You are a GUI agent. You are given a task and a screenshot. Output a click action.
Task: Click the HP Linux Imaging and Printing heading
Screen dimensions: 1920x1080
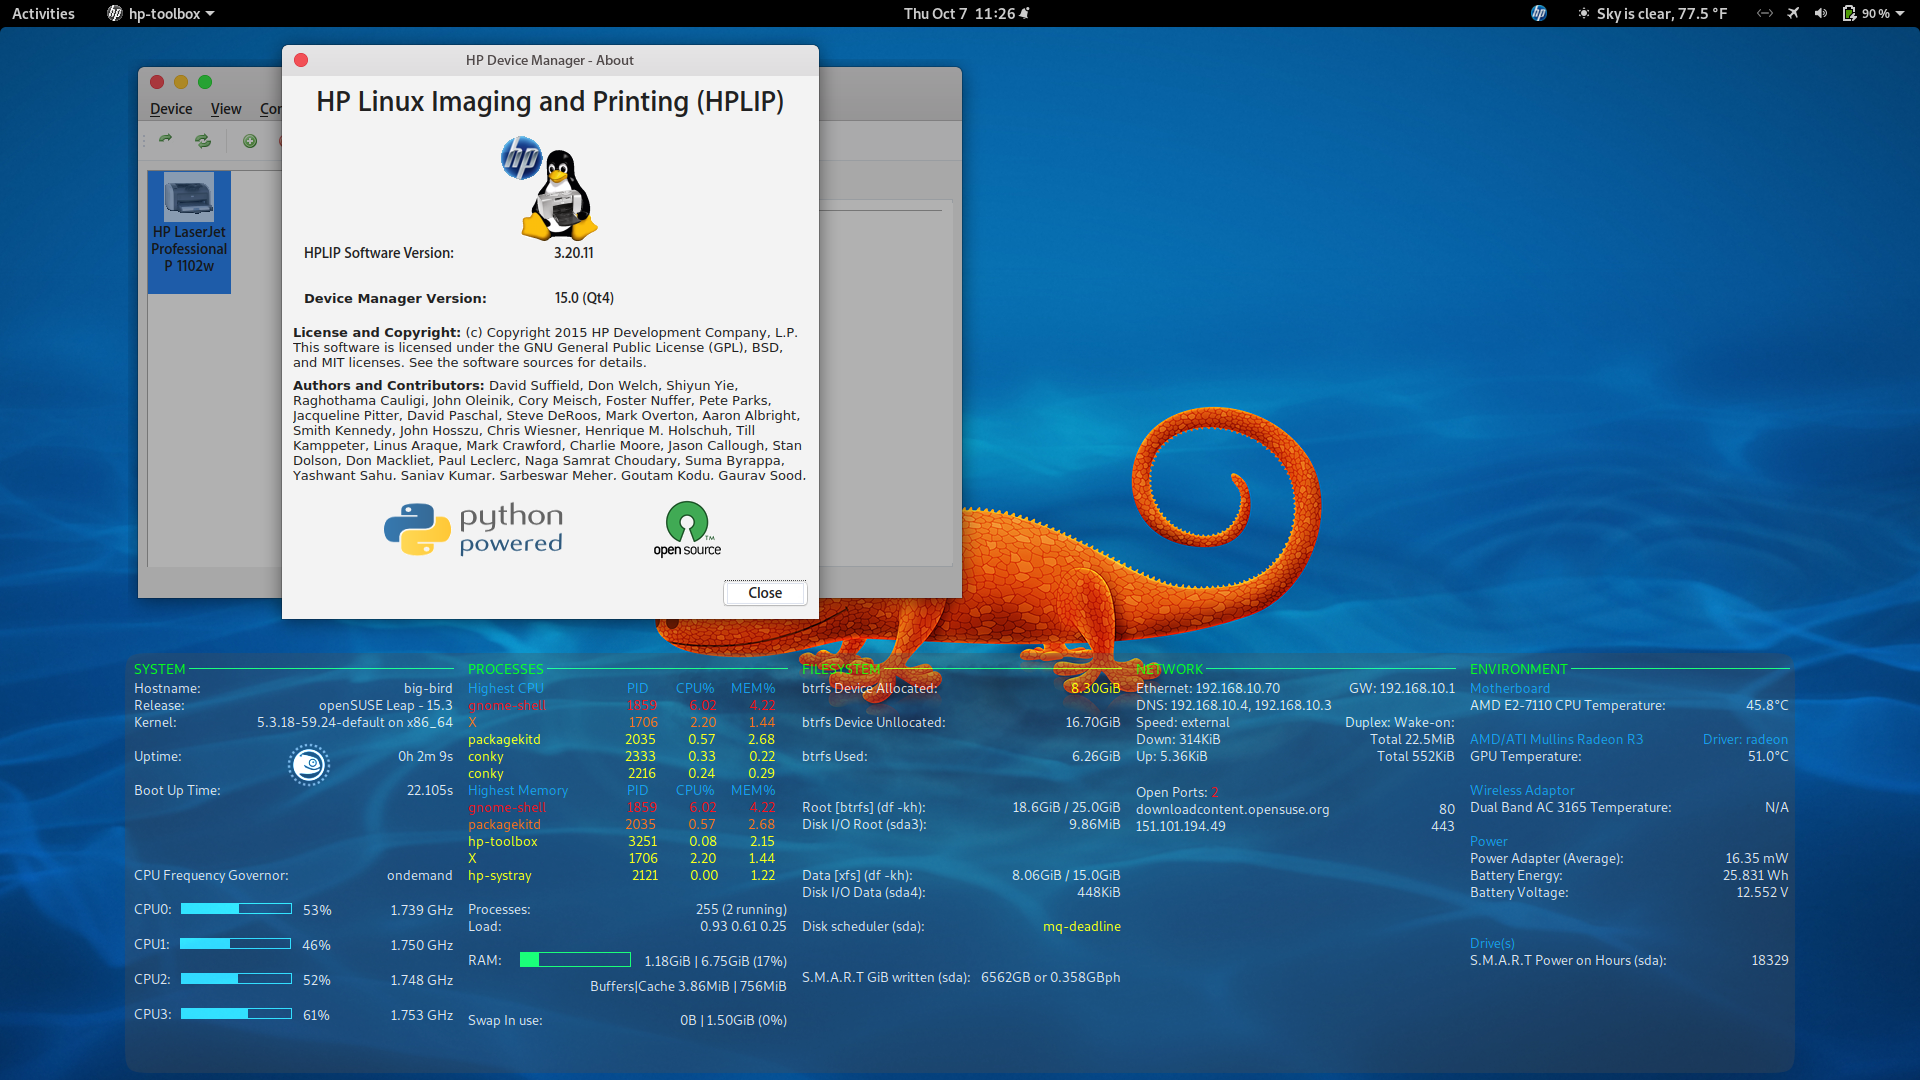point(550,102)
